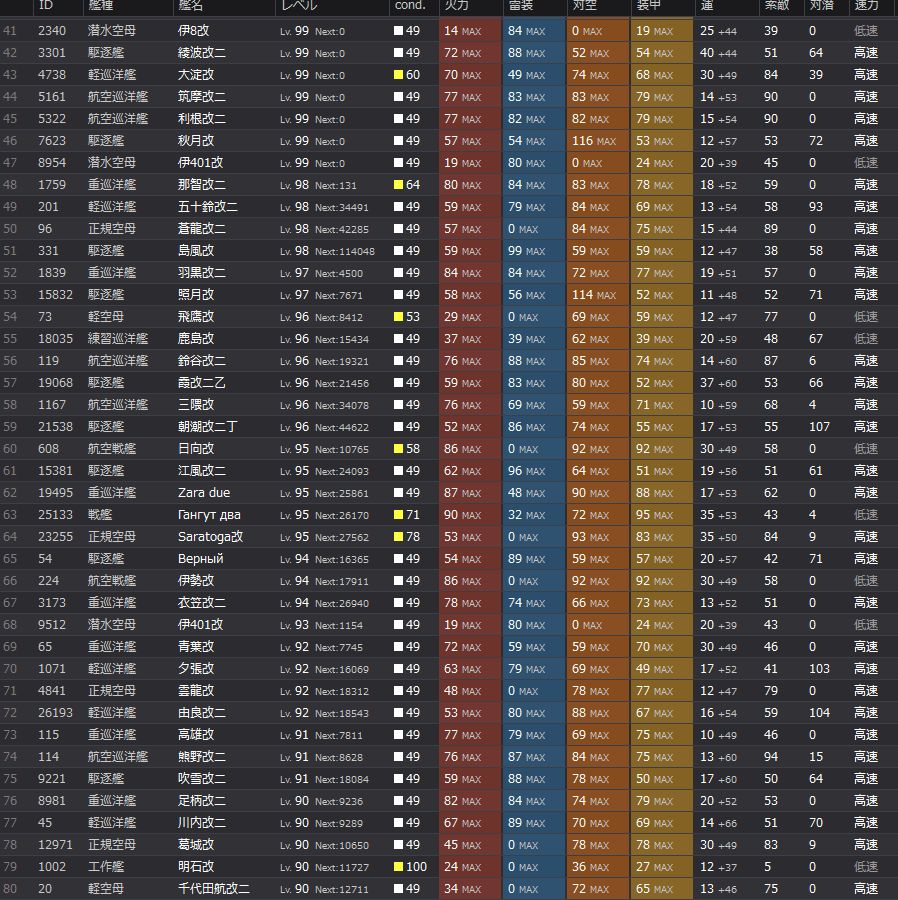Sort by the レベル column header
898x900 pixels.
pyautogui.click(x=299, y=5)
